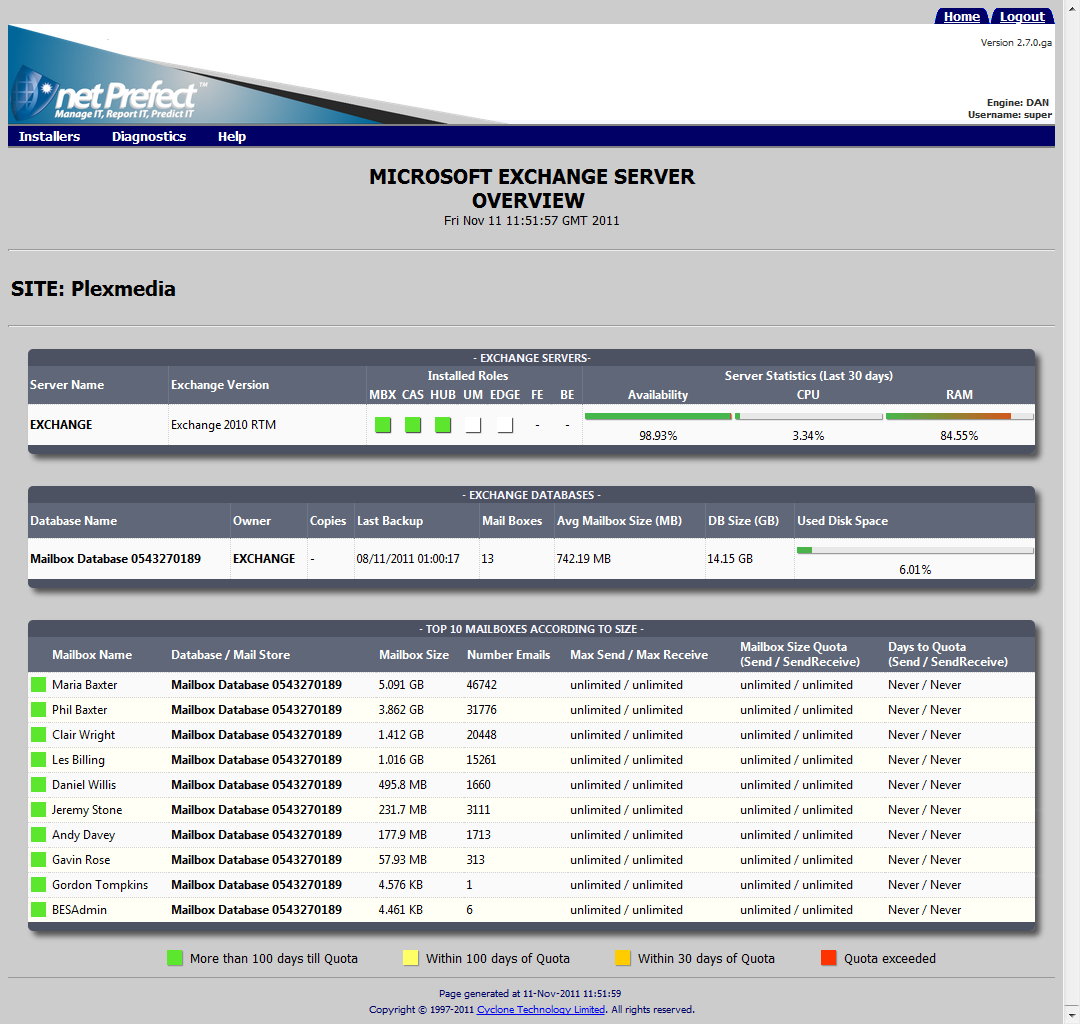Screen dimensions: 1080x1024
Task: Click the Number Emails column header
Action: tap(508, 655)
